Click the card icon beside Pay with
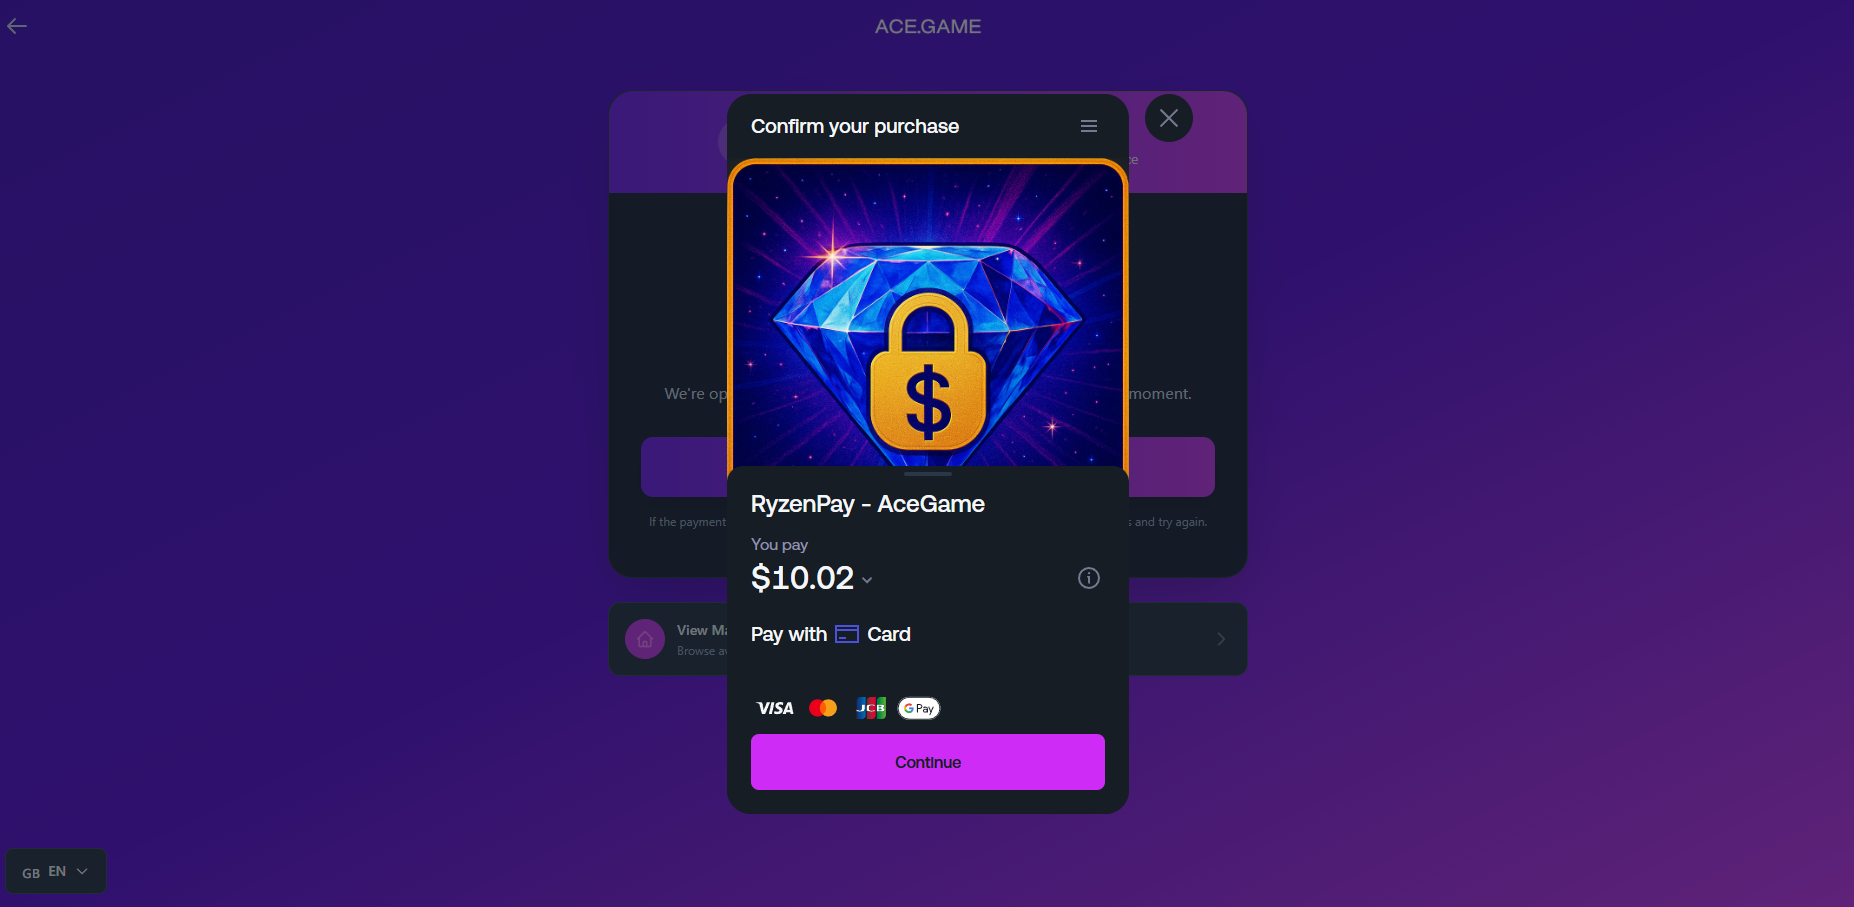This screenshot has width=1854, height=907. [x=847, y=634]
